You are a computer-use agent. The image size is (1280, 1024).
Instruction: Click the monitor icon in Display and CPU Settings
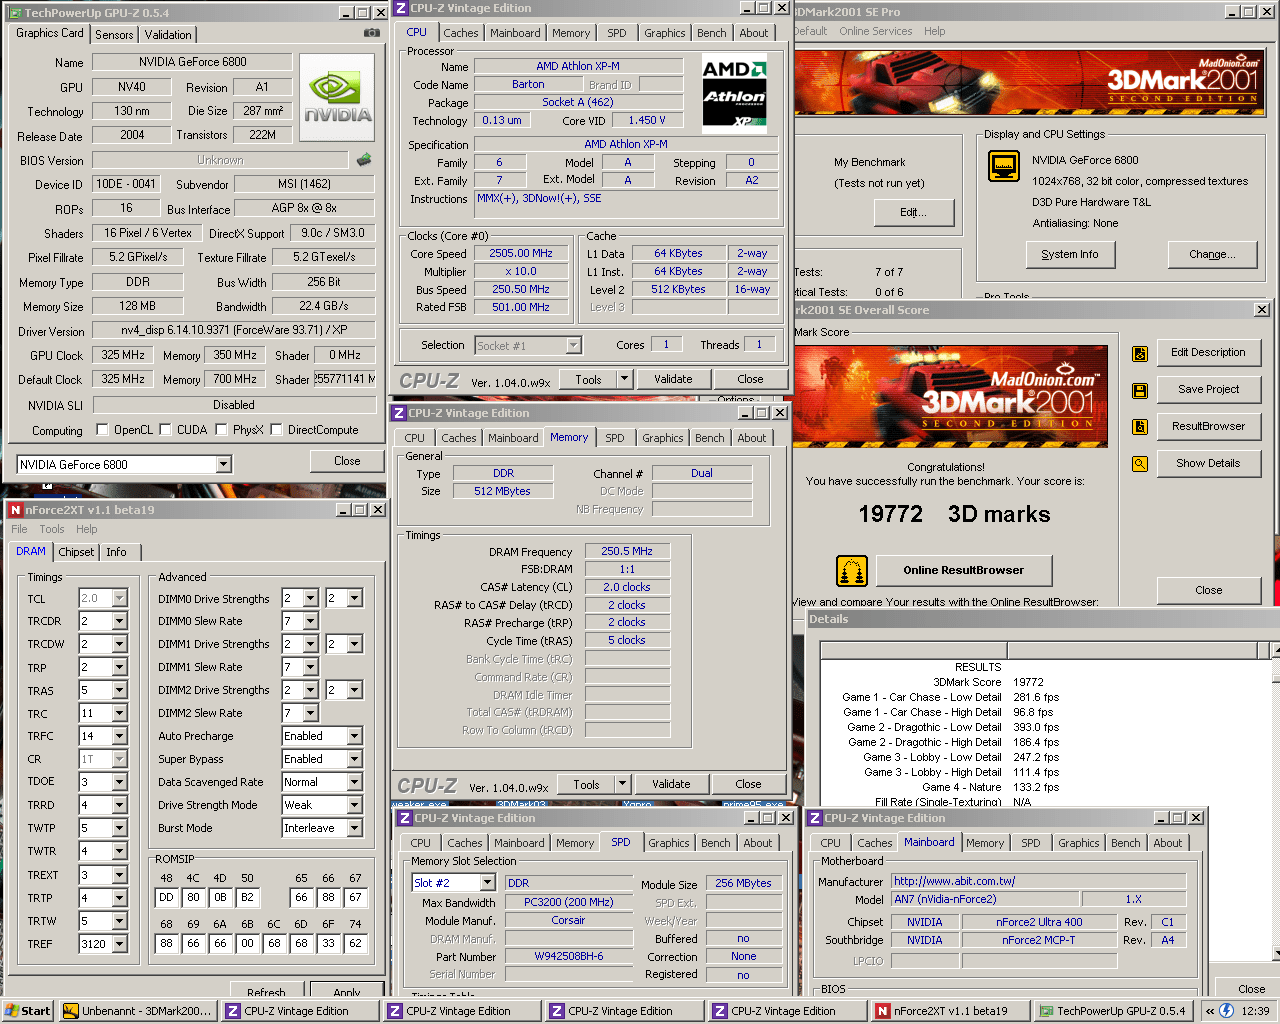[x=1003, y=166]
